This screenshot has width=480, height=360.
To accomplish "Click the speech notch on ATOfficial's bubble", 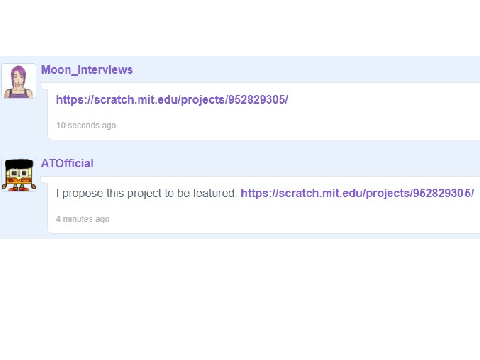I will (44, 179).
